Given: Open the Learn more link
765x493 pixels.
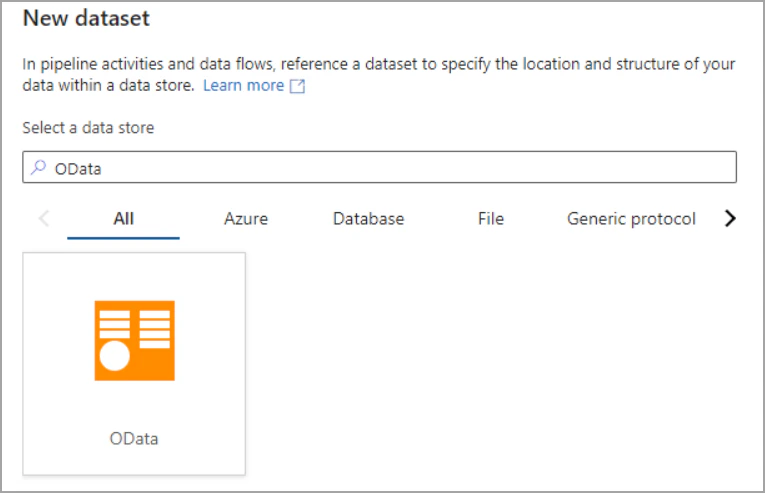Looking at the screenshot, I should pos(243,86).
